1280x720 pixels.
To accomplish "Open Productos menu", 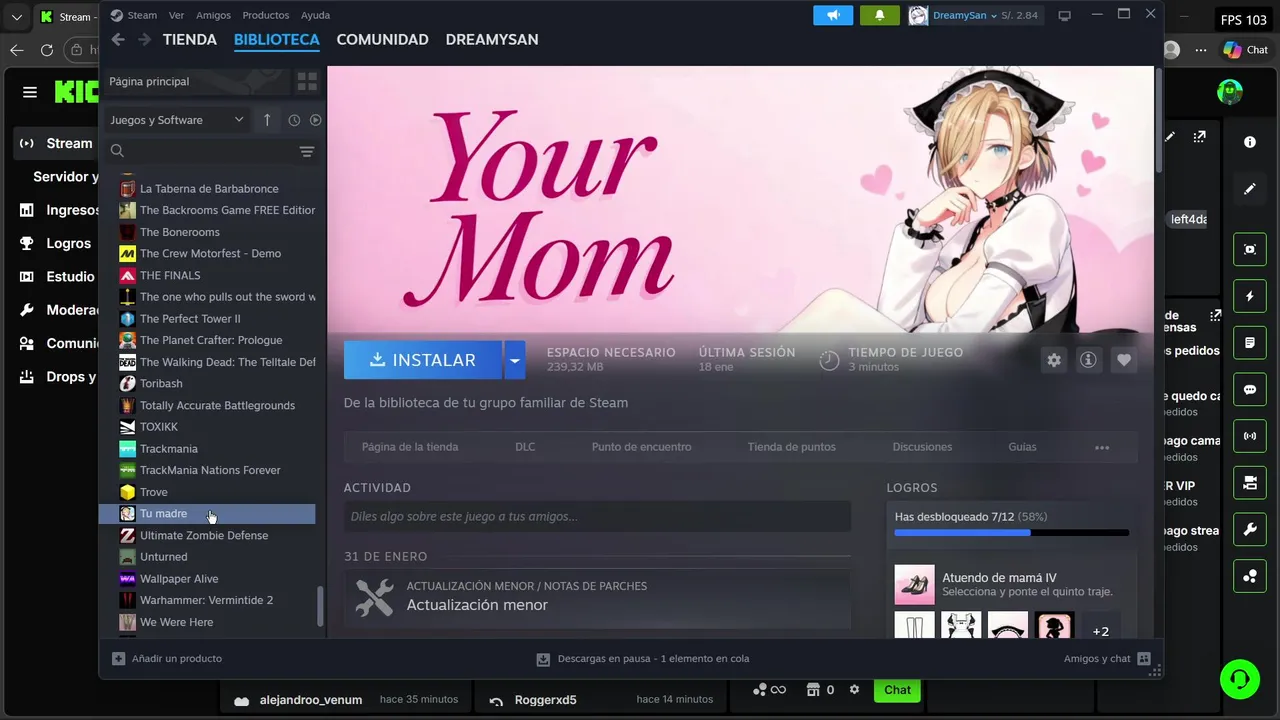I will pos(266,15).
